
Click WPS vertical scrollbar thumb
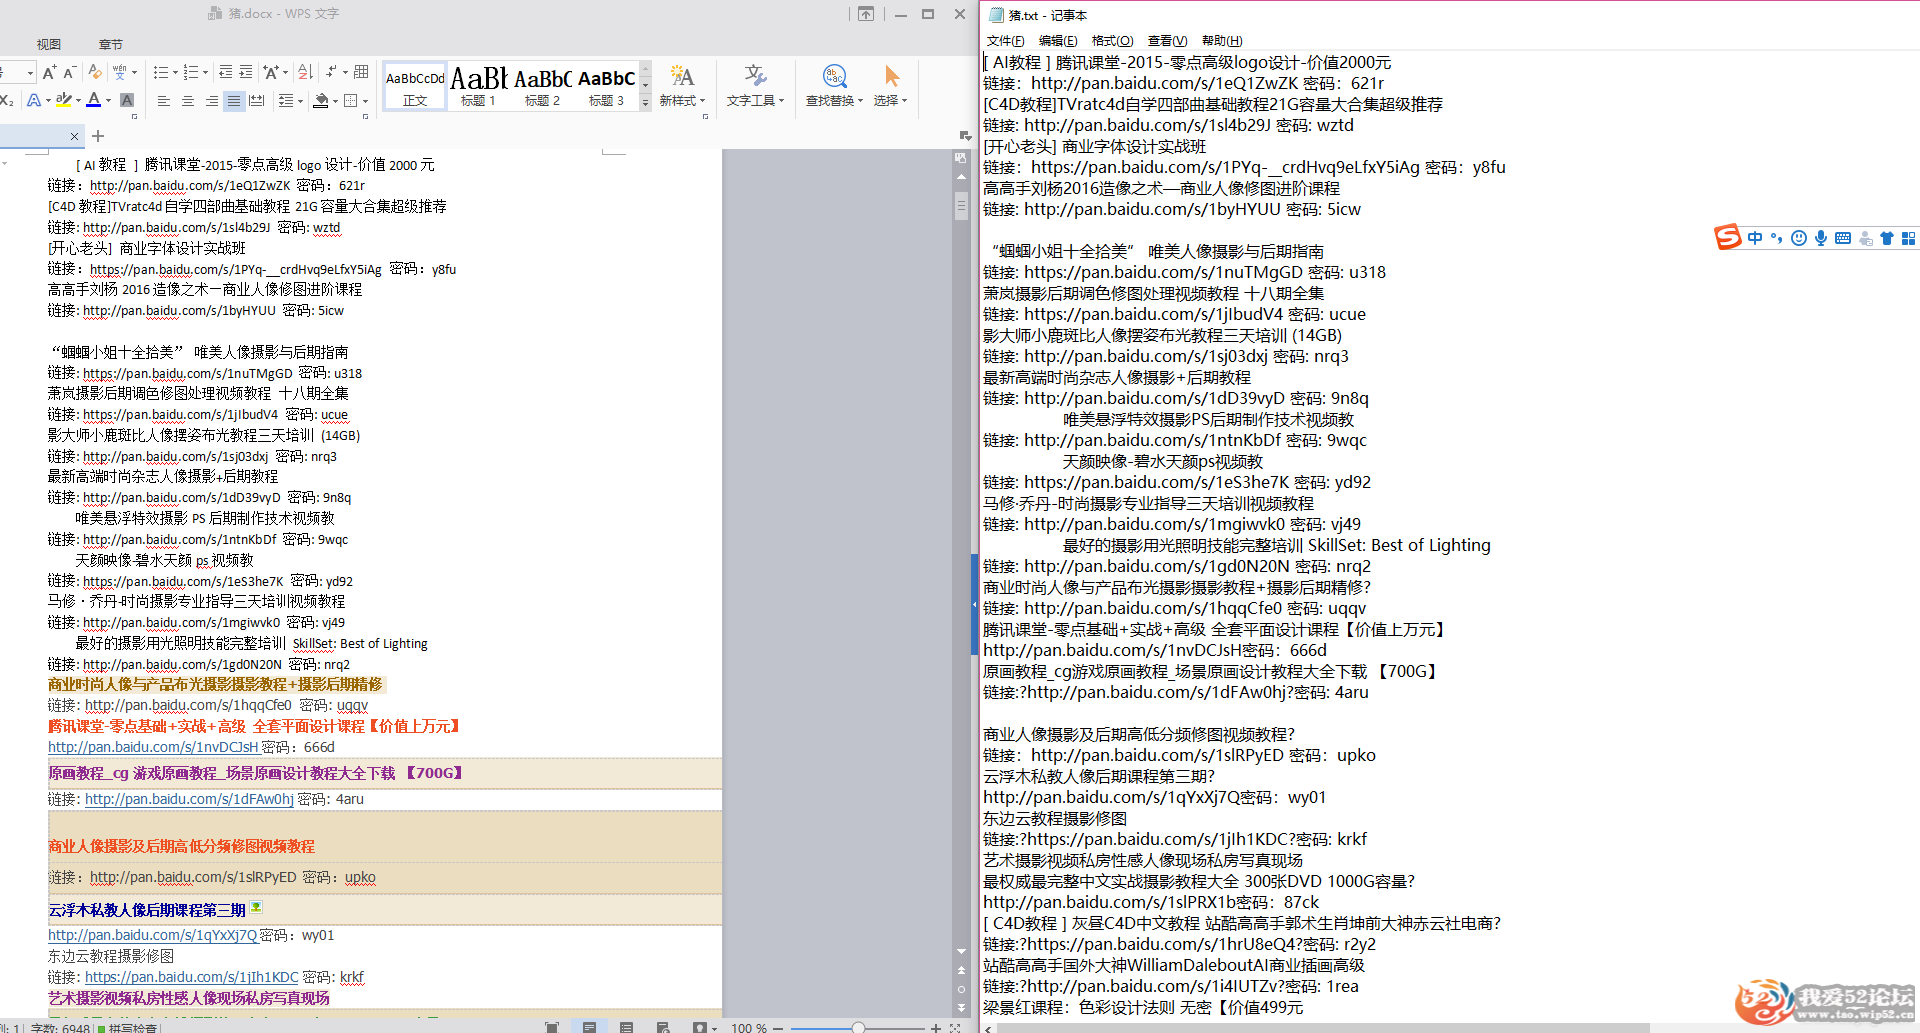961,206
